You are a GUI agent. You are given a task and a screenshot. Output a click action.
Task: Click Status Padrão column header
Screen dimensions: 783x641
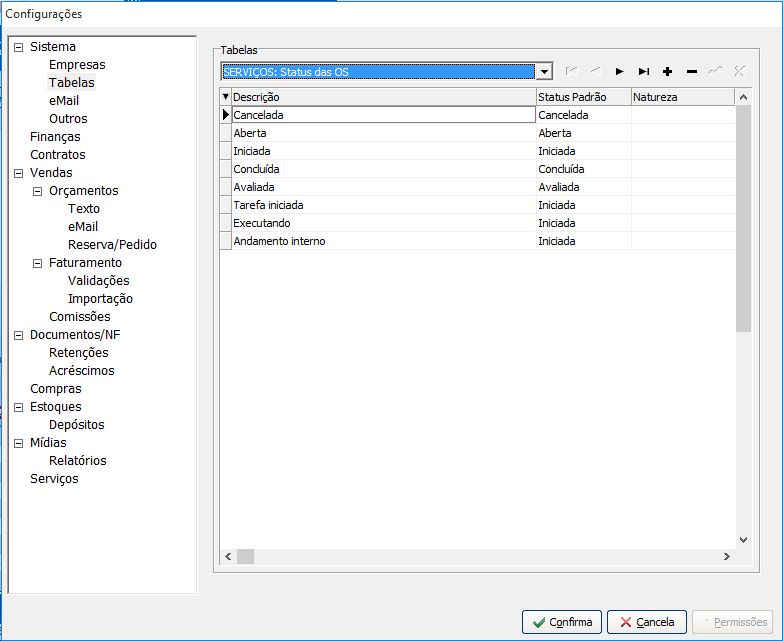pos(584,97)
